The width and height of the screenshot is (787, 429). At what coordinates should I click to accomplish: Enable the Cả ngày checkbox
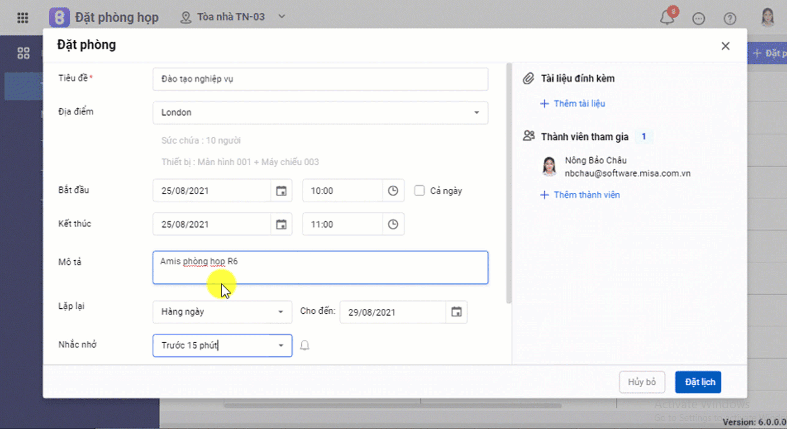tap(420, 191)
